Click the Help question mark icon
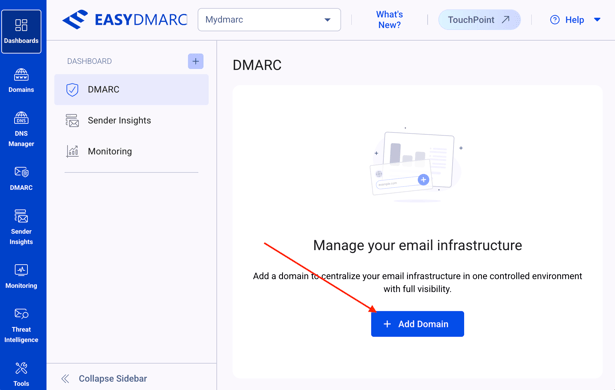This screenshot has width=615, height=390. [x=555, y=20]
